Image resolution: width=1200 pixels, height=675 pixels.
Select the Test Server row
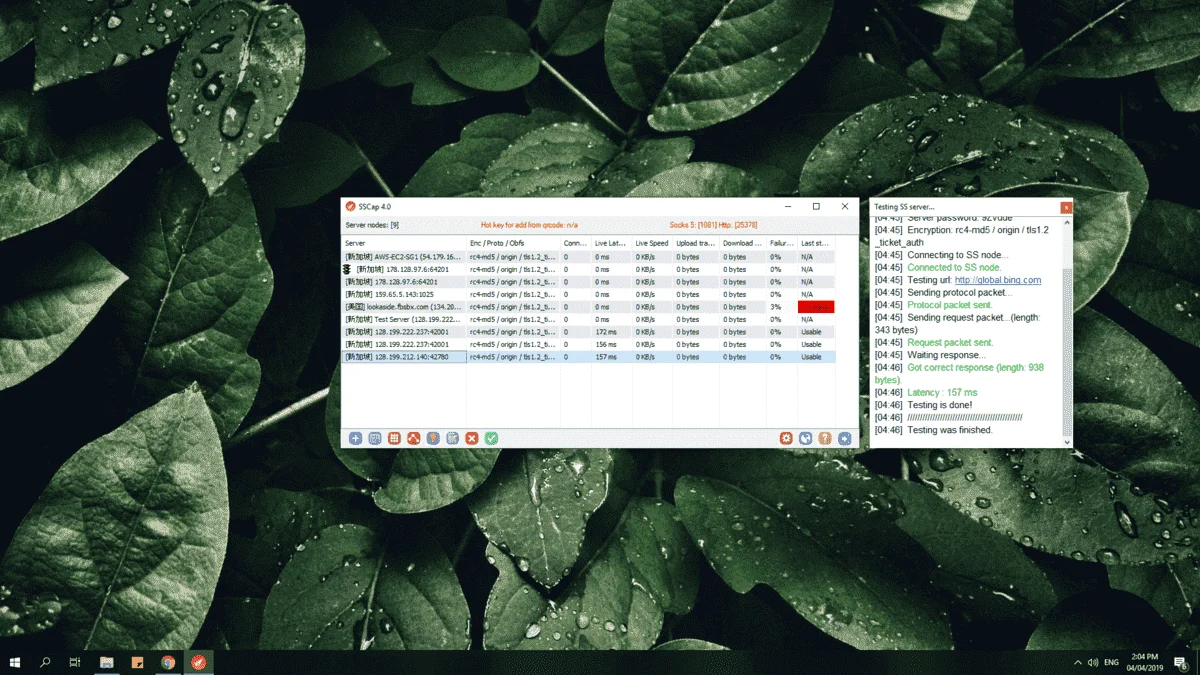[x=588, y=319]
